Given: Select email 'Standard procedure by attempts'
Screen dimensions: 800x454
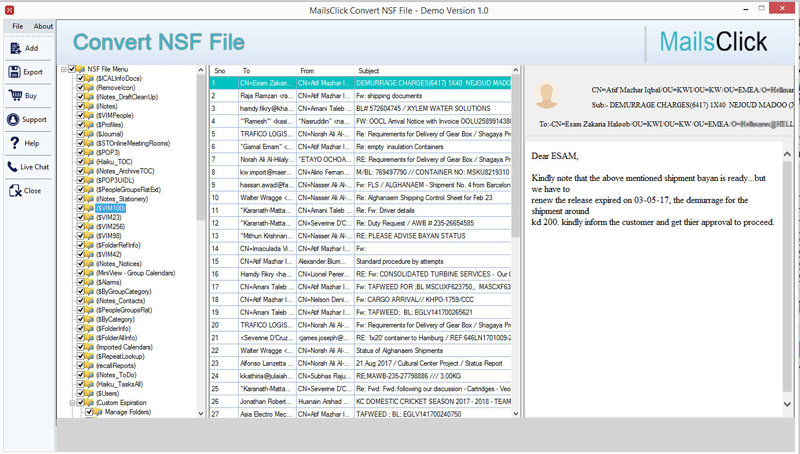Looking at the screenshot, I should [360, 262].
